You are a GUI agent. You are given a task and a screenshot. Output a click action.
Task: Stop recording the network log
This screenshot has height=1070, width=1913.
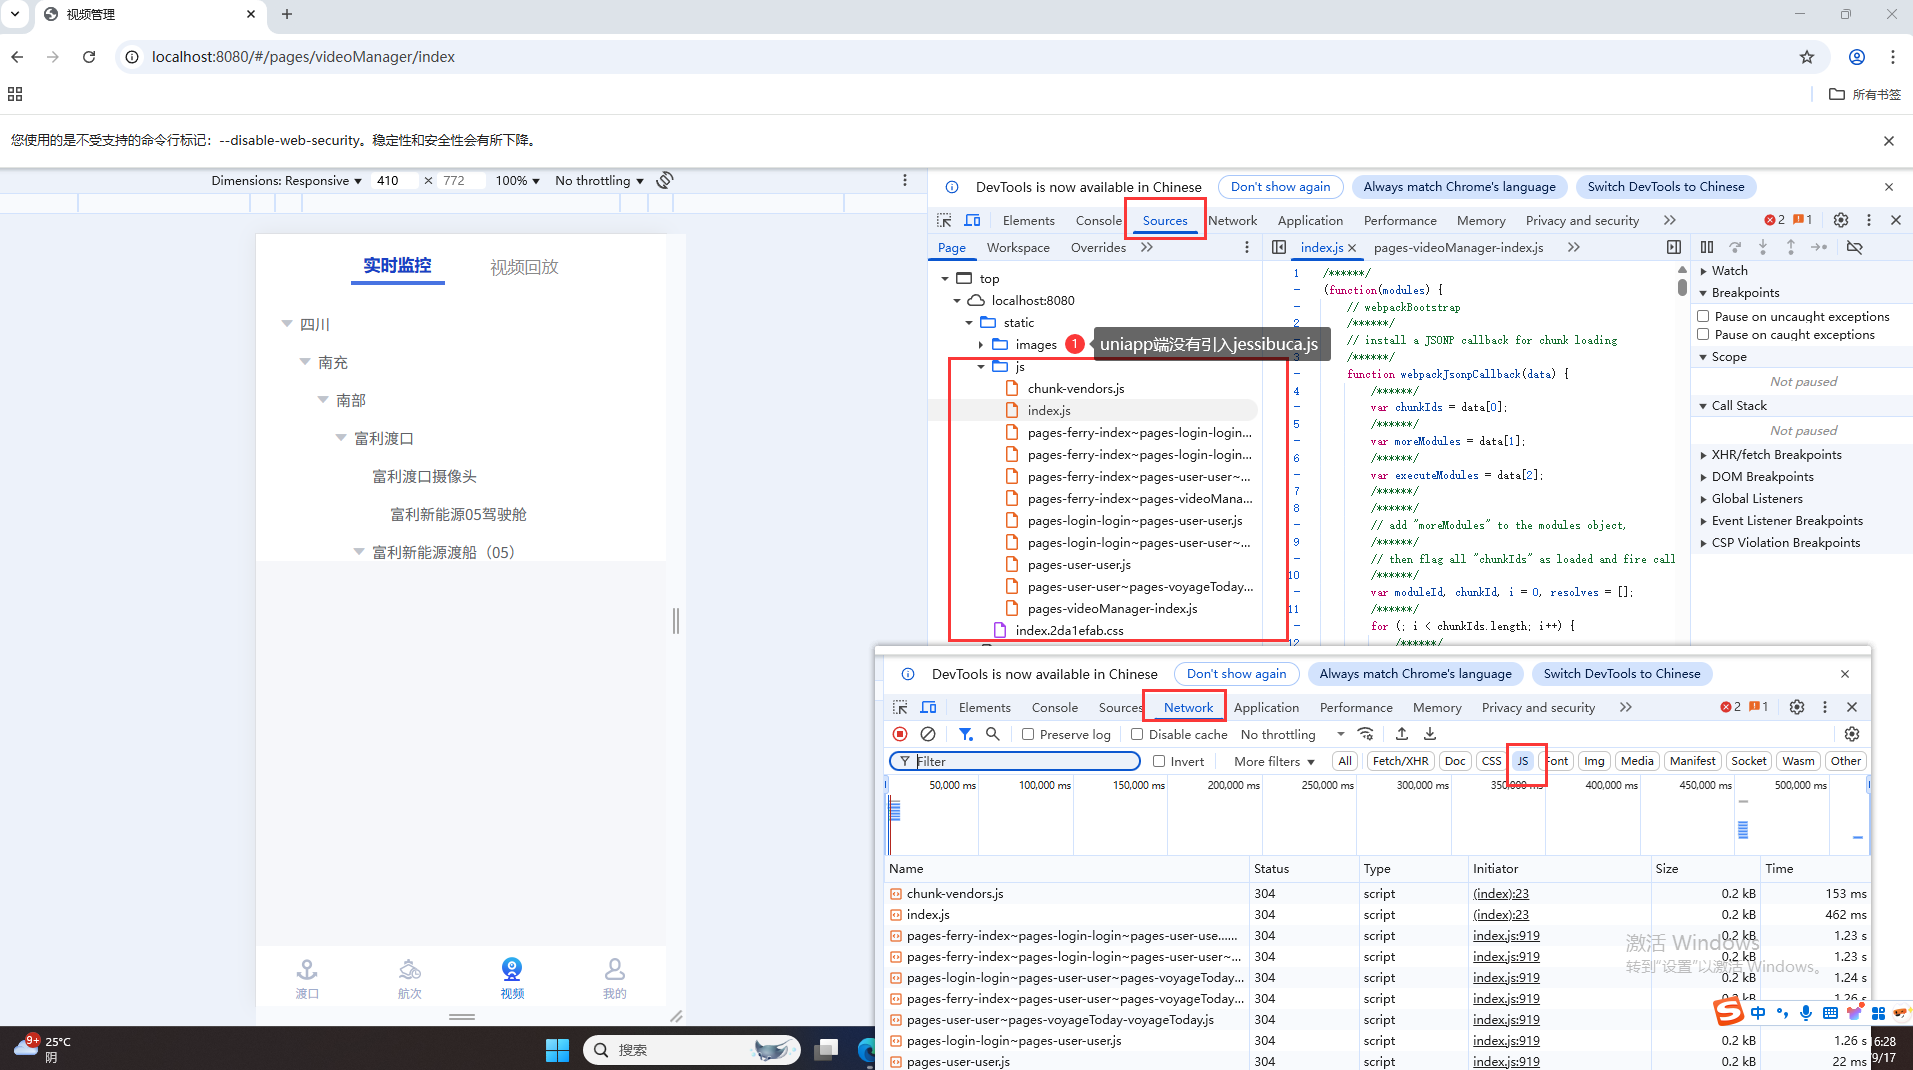899,734
